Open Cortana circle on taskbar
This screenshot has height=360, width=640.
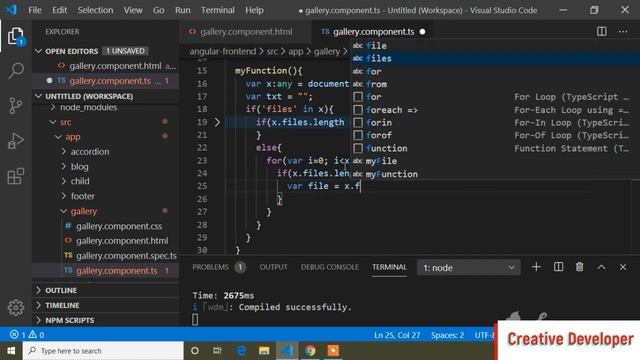195,351
